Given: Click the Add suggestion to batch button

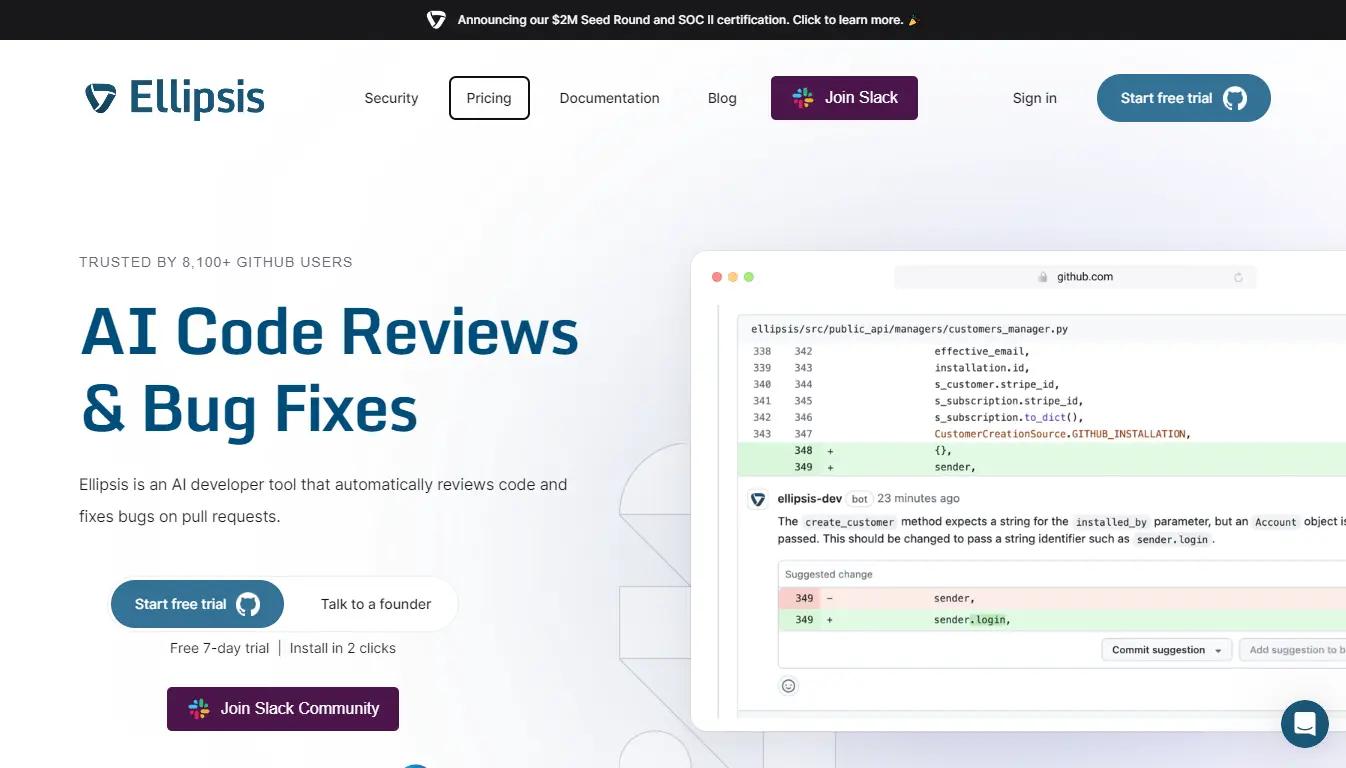Looking at the screenshot, I should click(1292, 650).
